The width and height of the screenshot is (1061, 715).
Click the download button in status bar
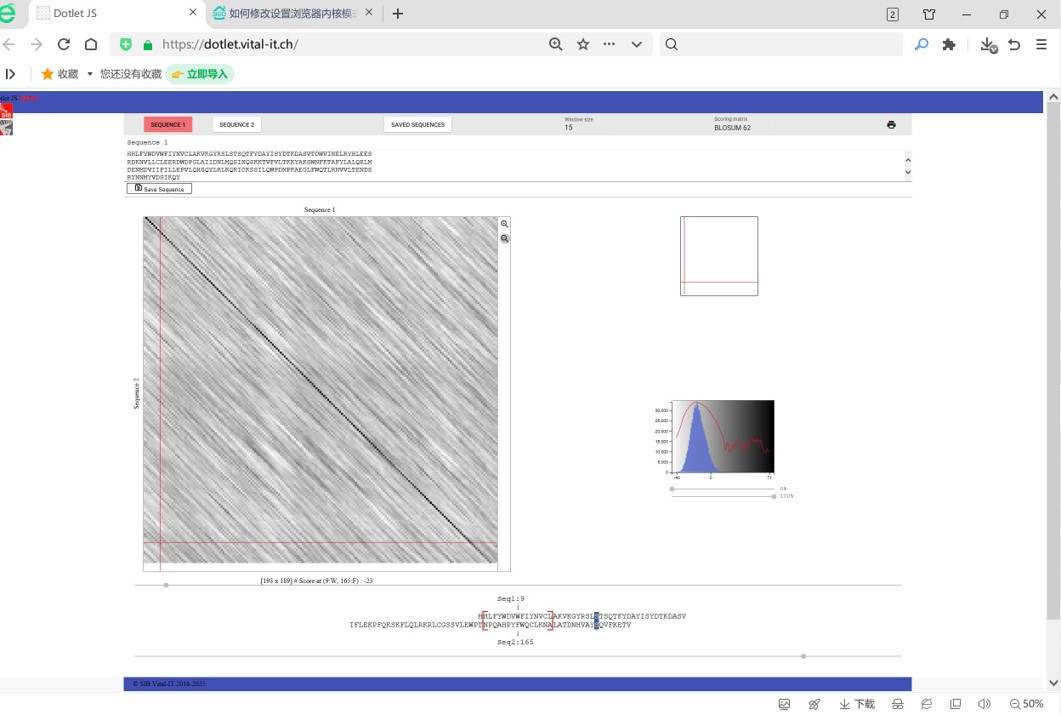pos(857,704)
